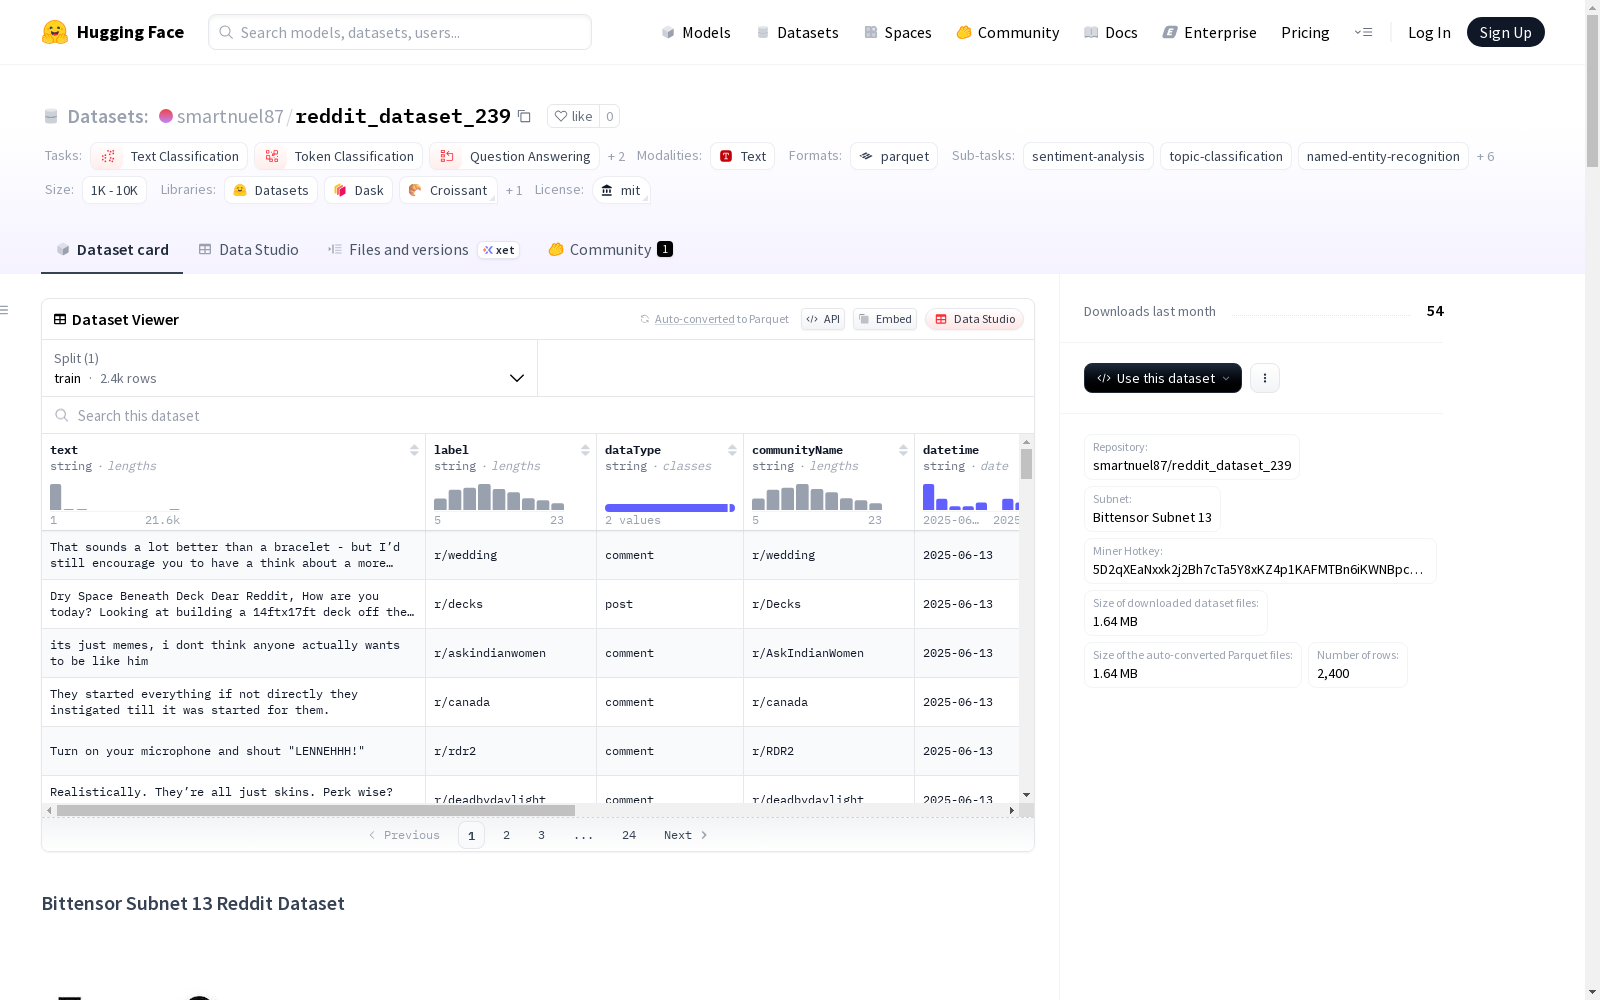Image resolution: width=1600 pixels, height=1000 pixels.
Task: Open the Community tab with 1 discussion
Action: (610, 250)
